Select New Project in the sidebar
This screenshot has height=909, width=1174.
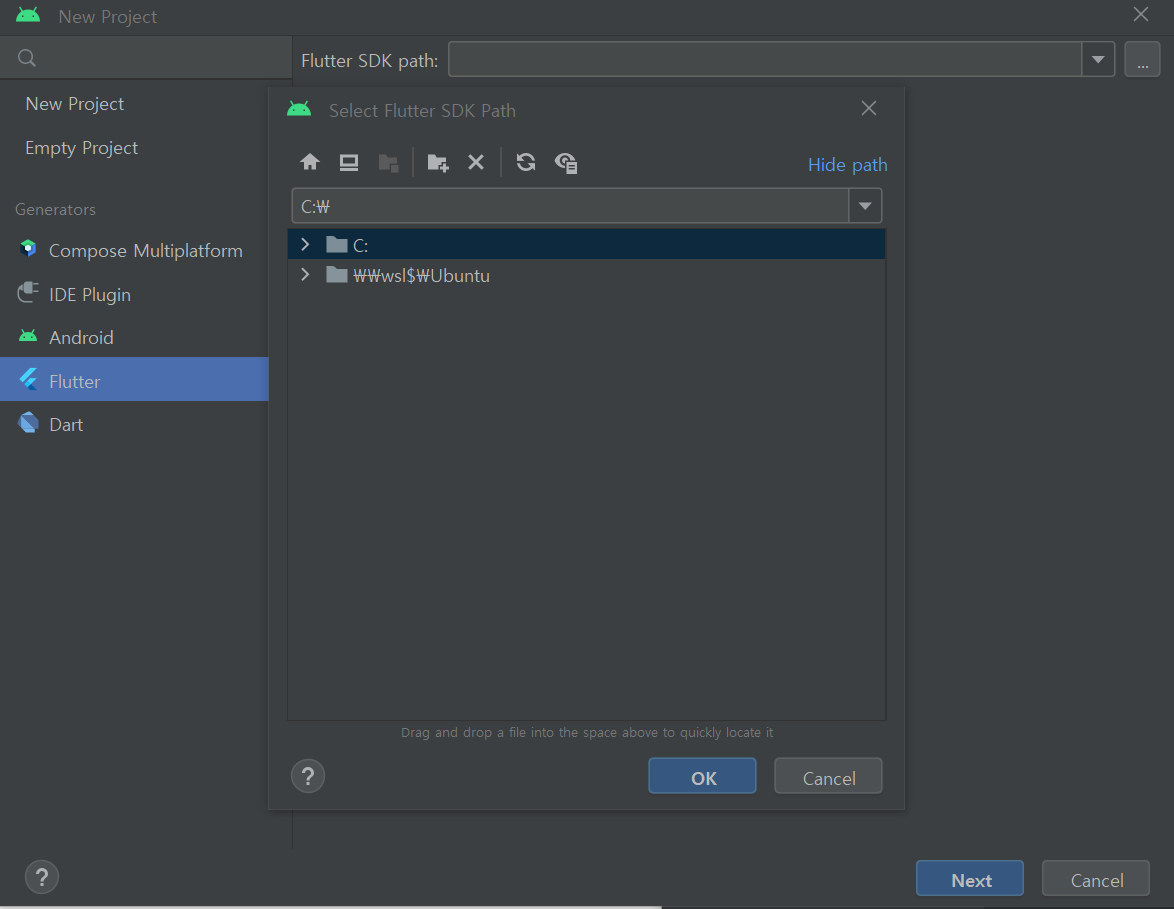pyautogui.click(x=75, y=104)
